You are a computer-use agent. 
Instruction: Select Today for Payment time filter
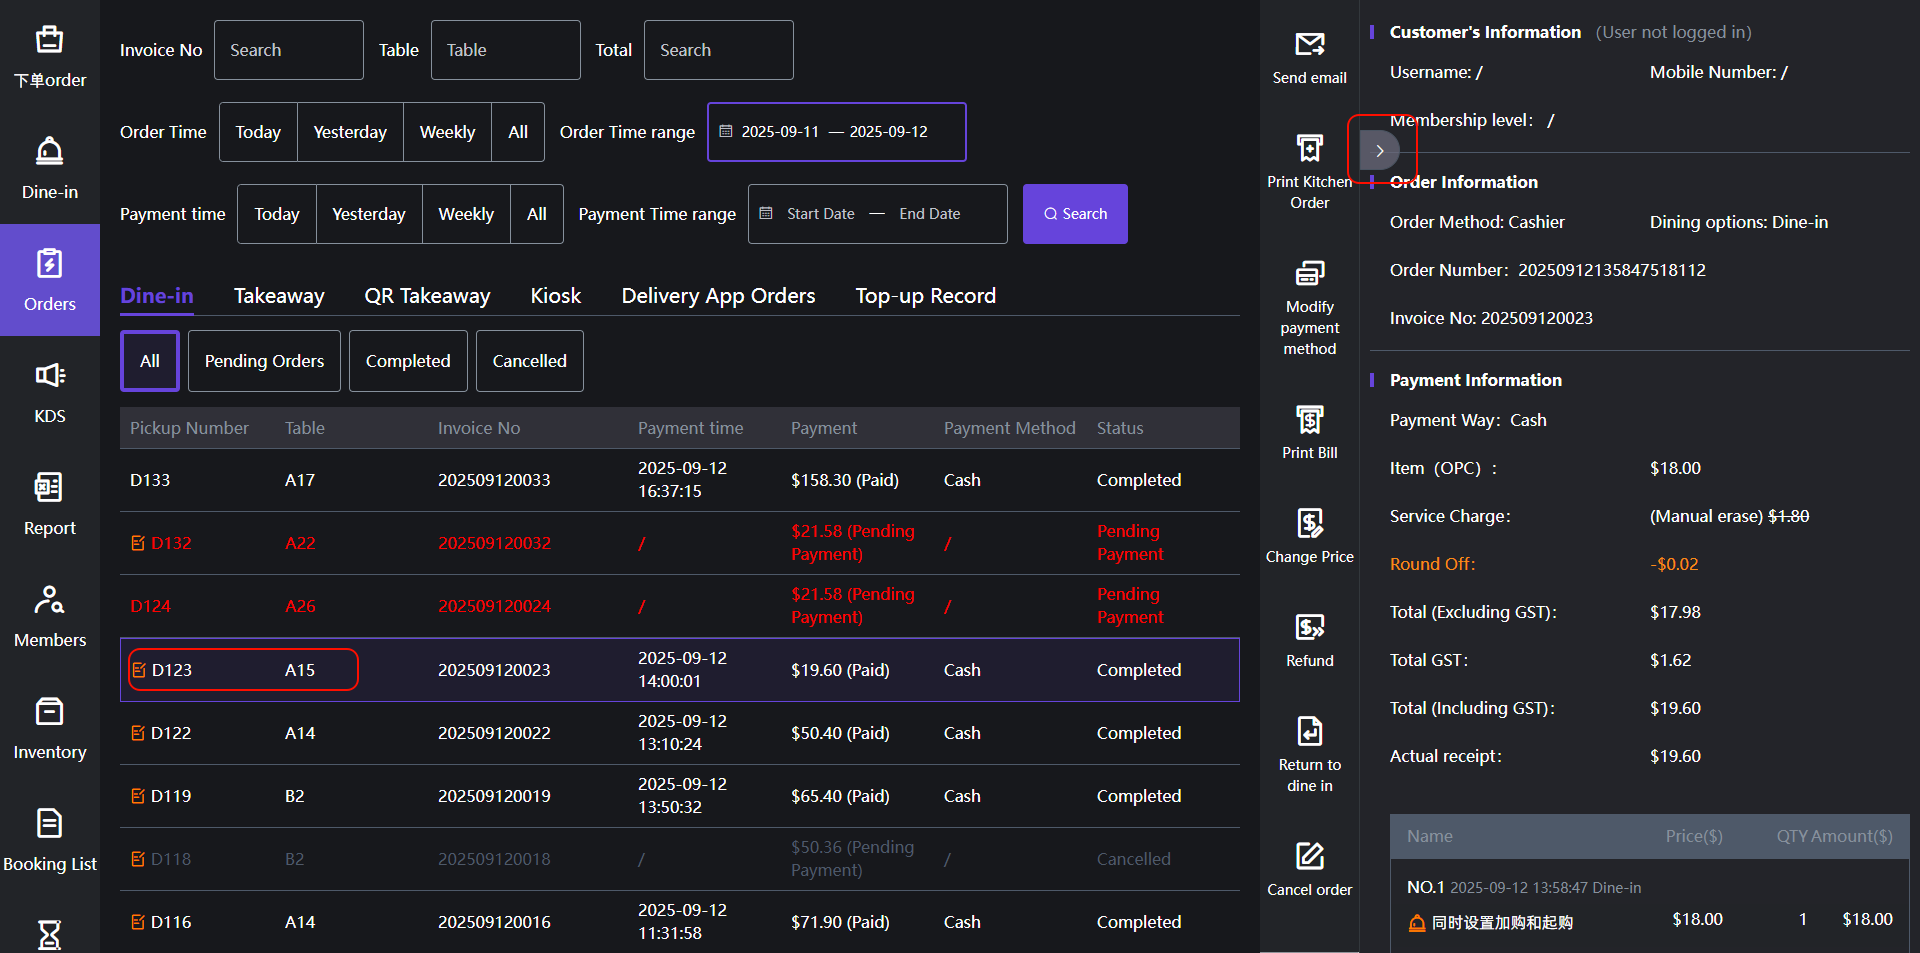click(276, 214)
